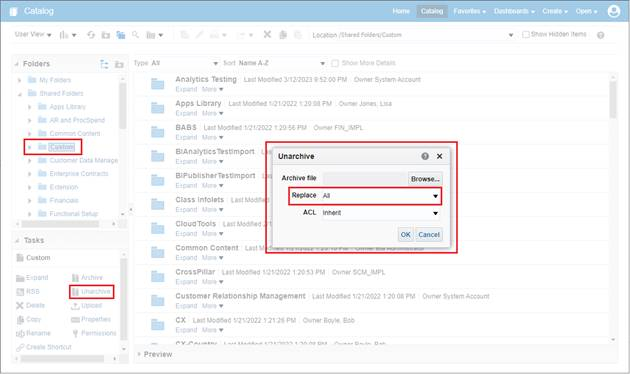
Task: Open the user profile avatar icon
Action: (614, 11)
